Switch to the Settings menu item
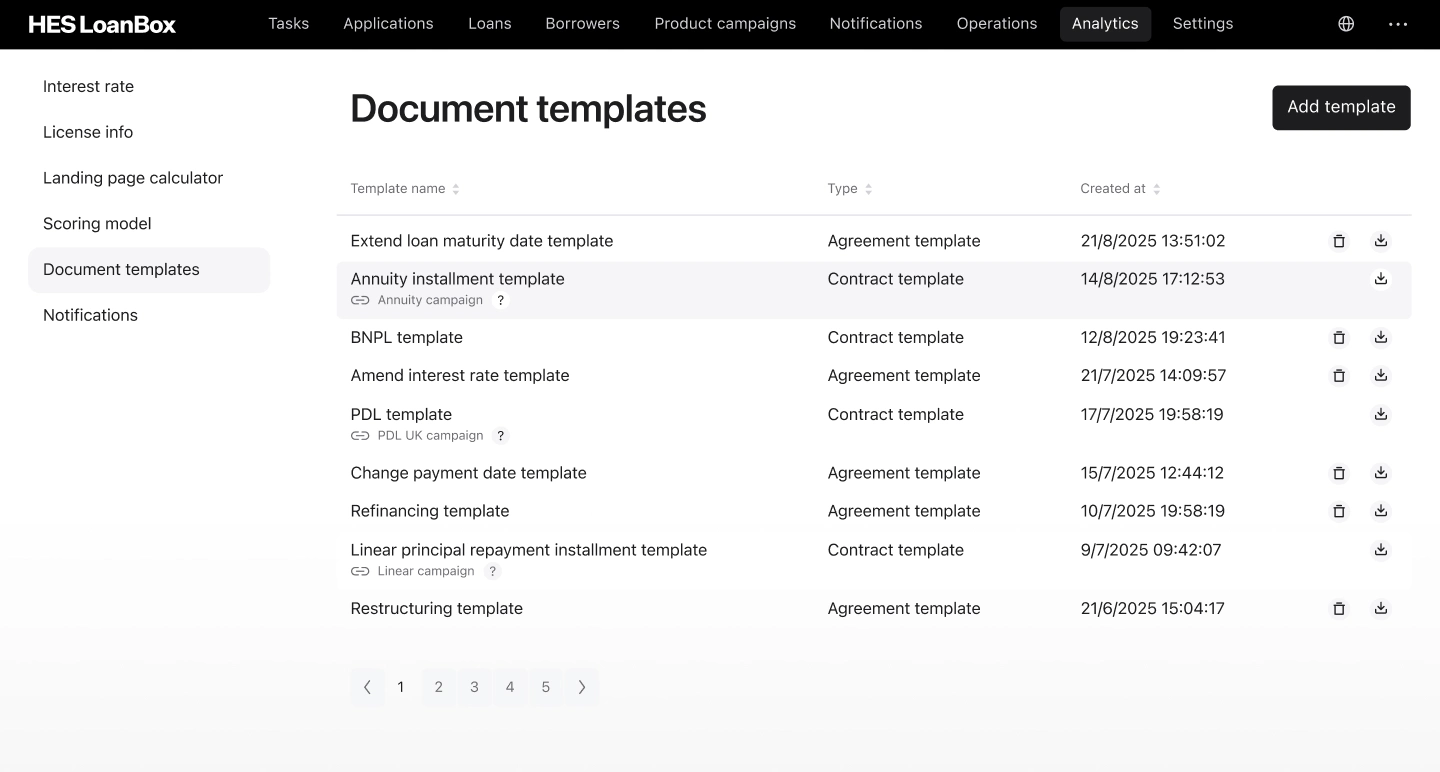 tap(1202, 24)
